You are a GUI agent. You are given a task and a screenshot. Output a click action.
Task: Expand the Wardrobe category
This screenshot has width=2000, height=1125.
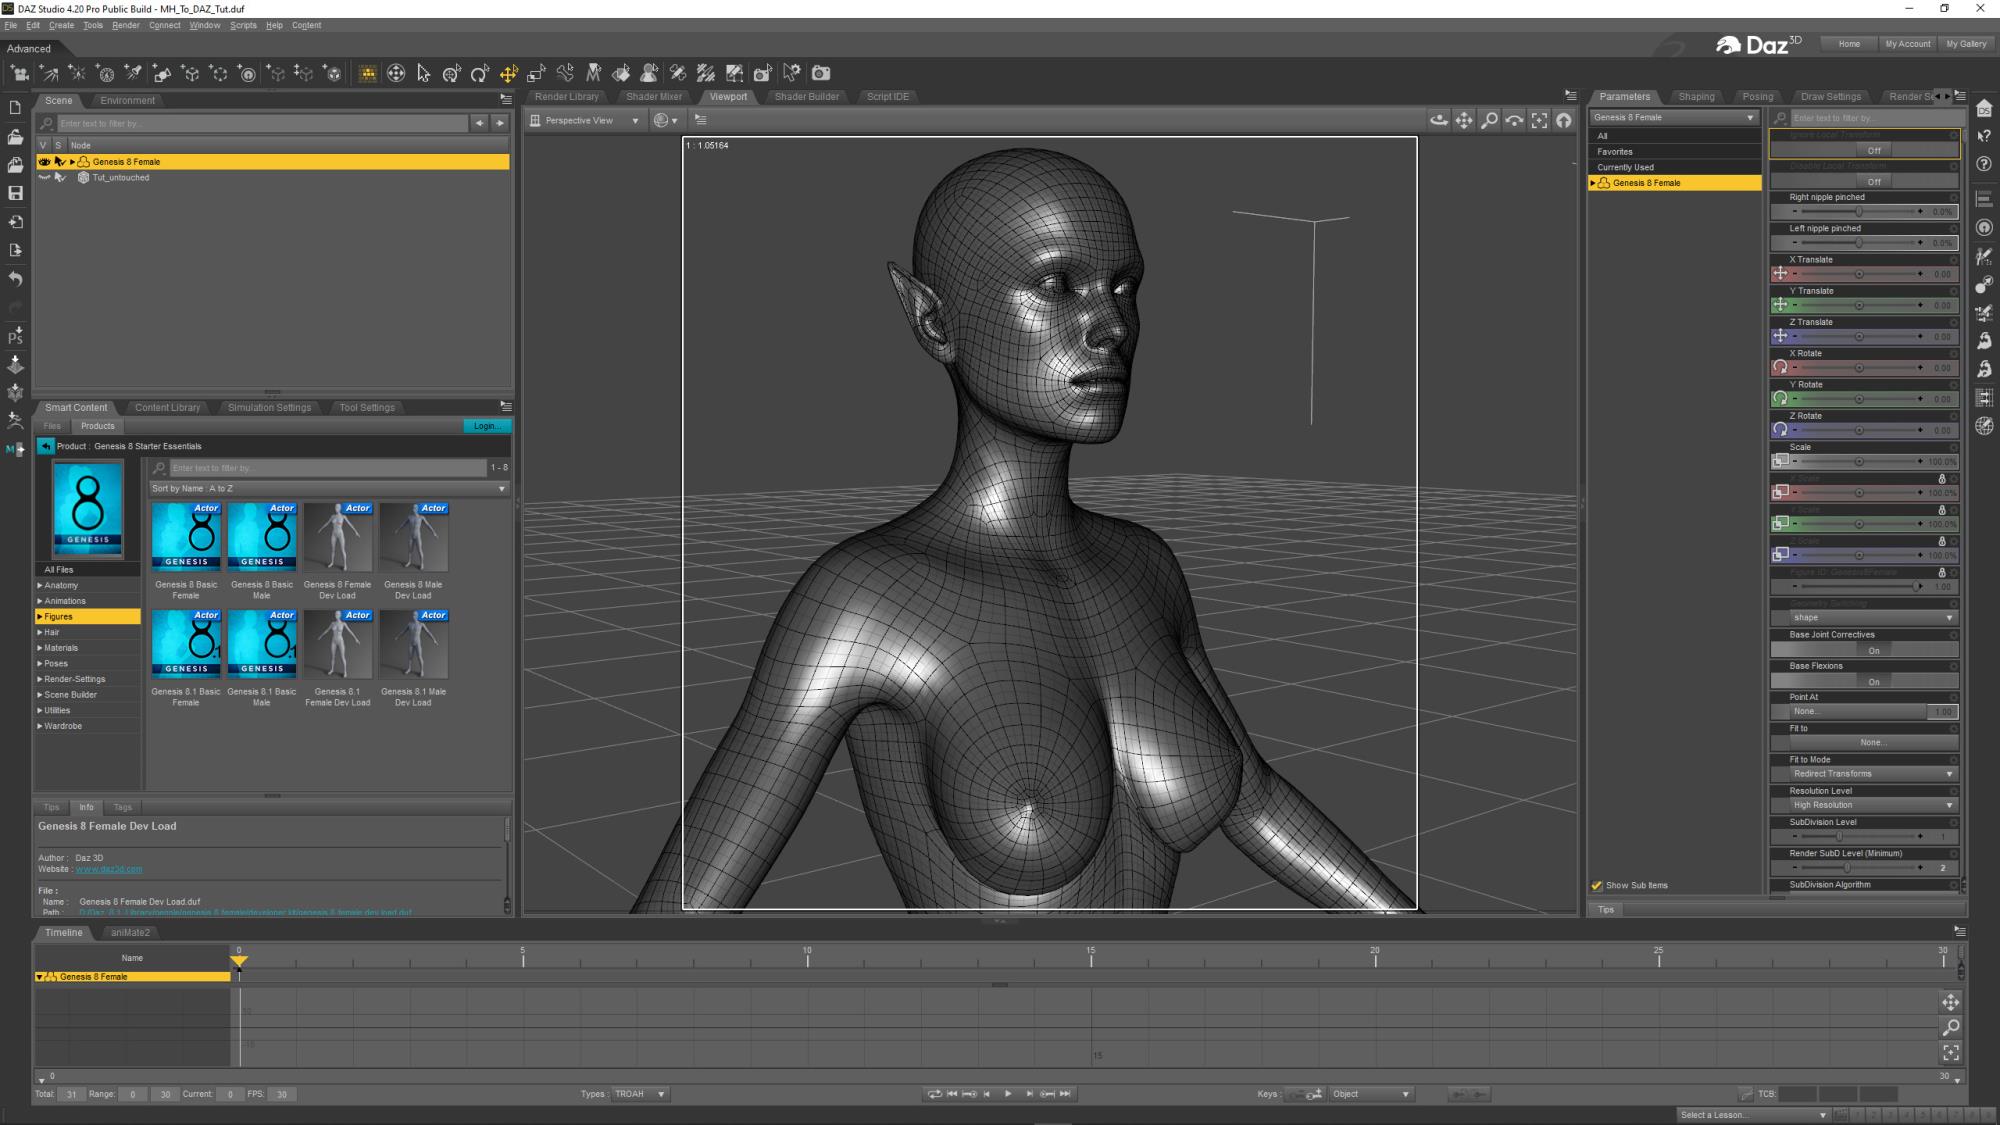[x=40, y=726]
